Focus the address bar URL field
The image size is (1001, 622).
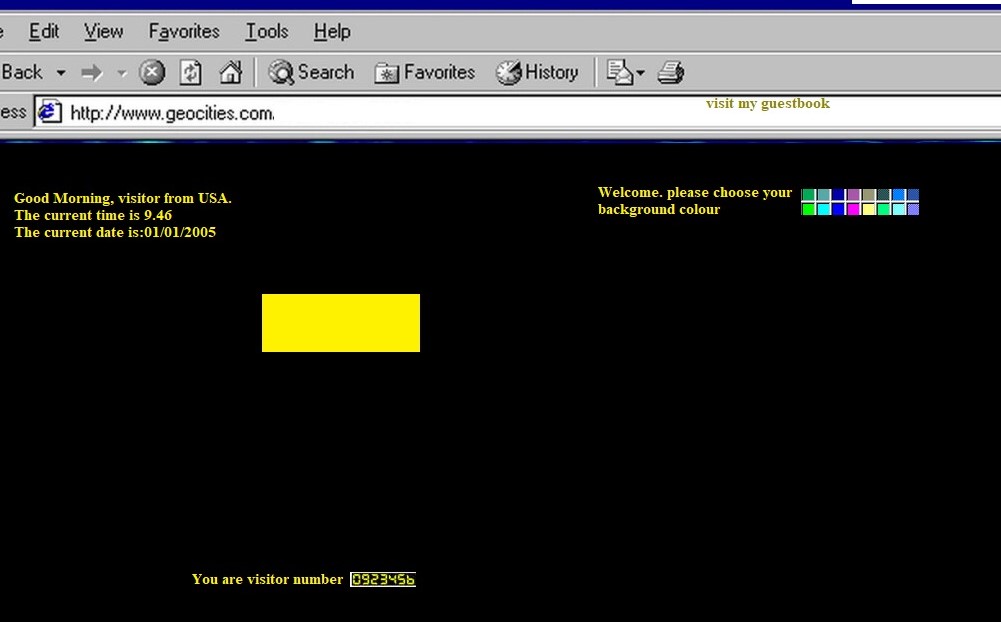pyautogui.click(x=517, y=113)
